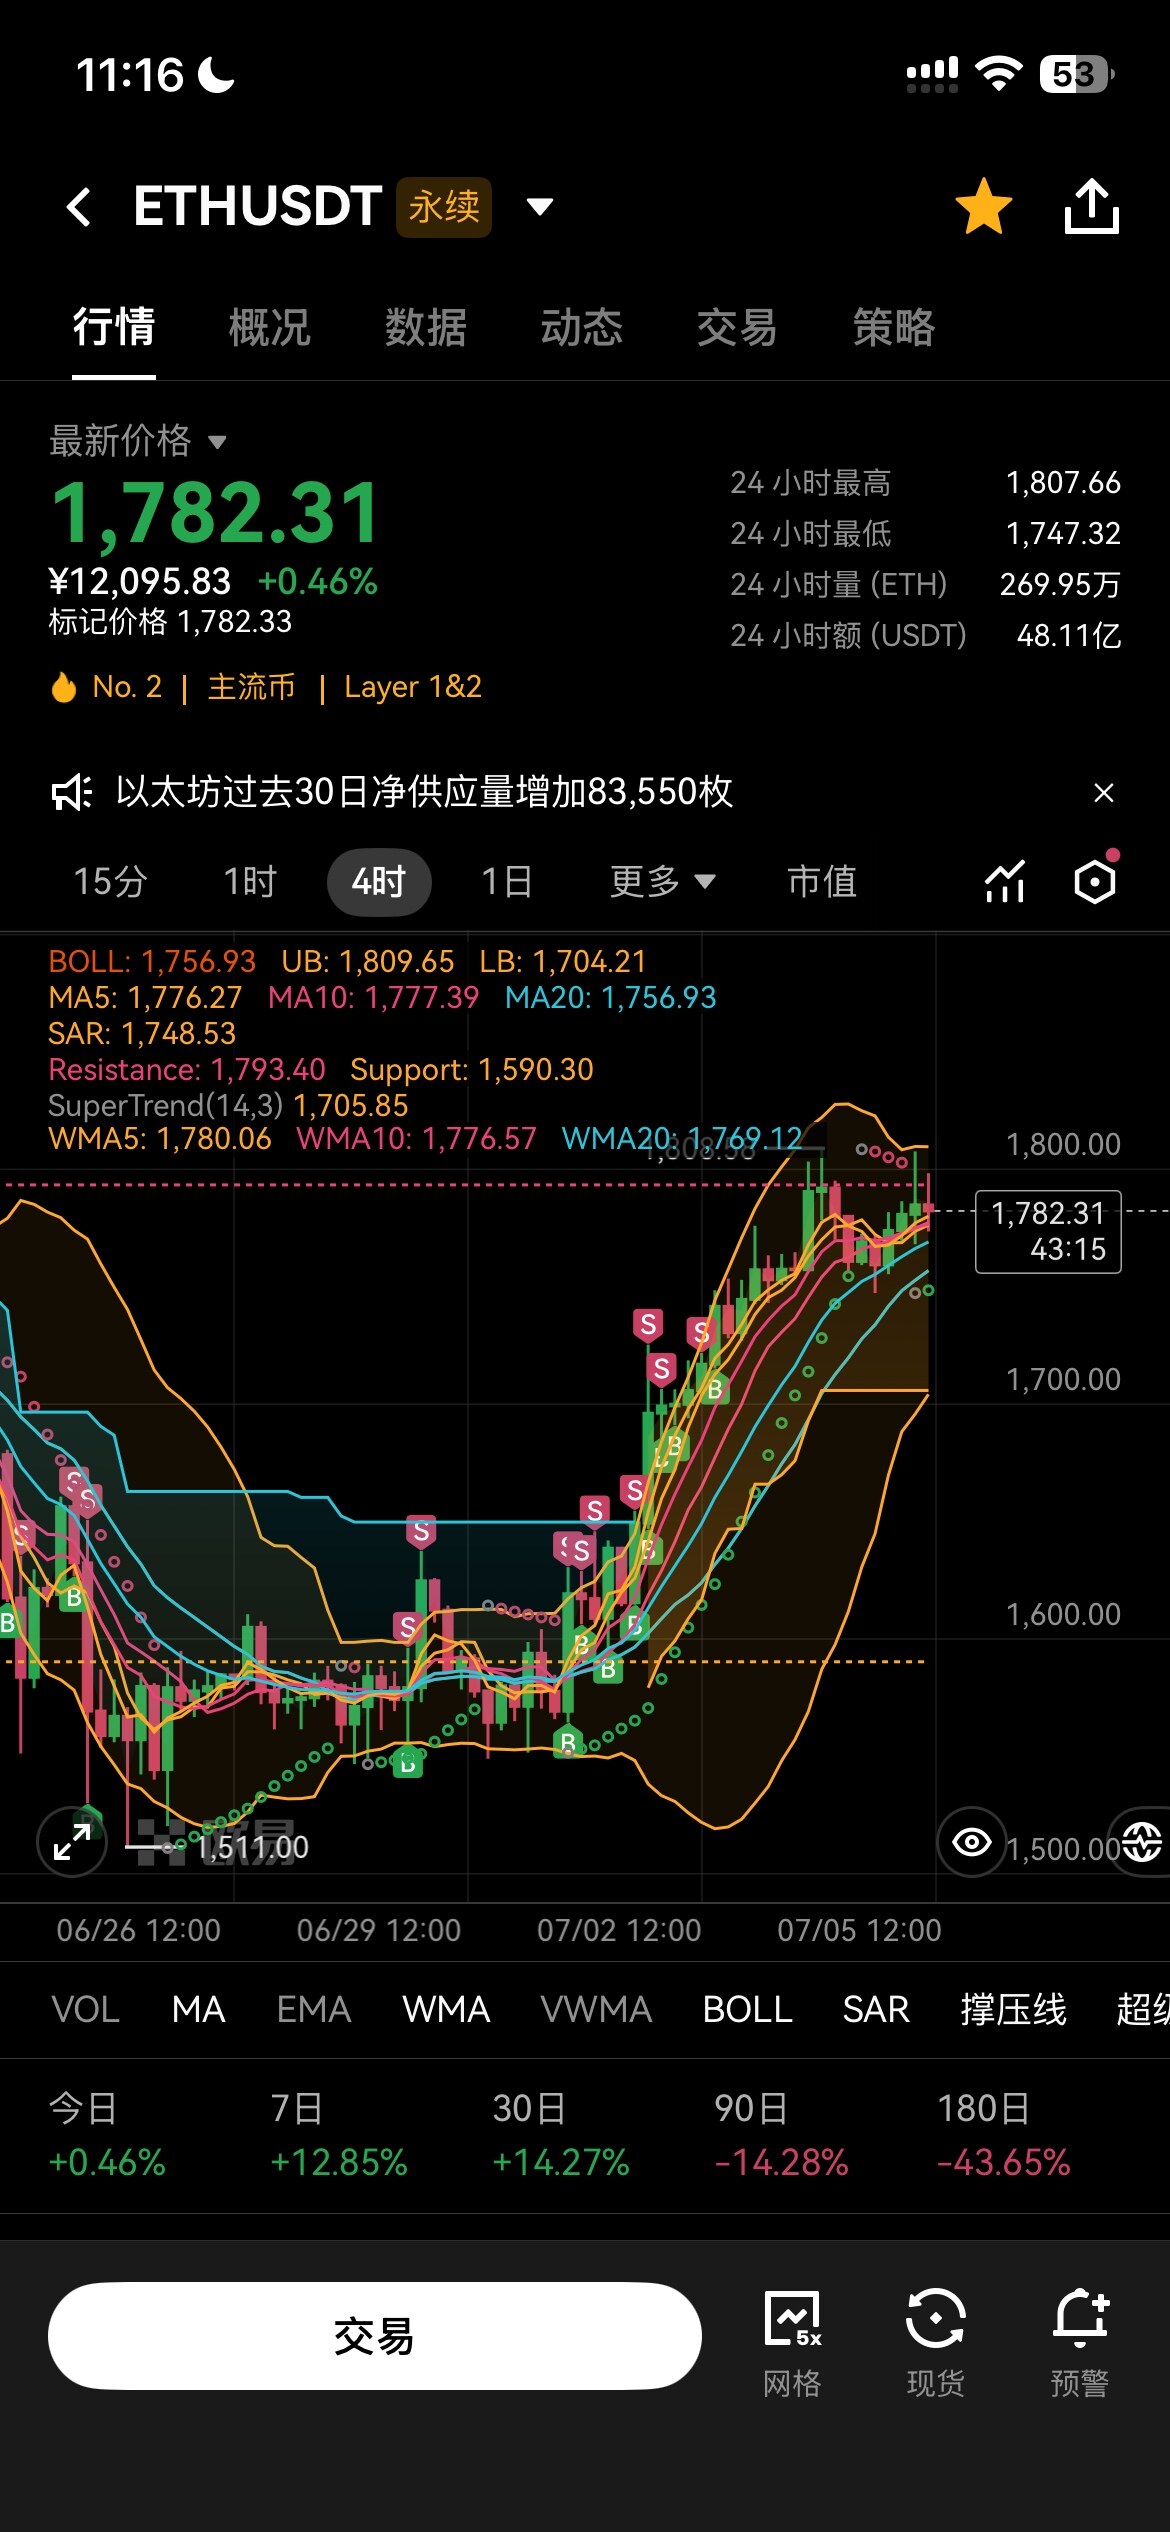1170x2532 pixels.
Task: Toggle the SAR indicator
Action: (876, 2009)
